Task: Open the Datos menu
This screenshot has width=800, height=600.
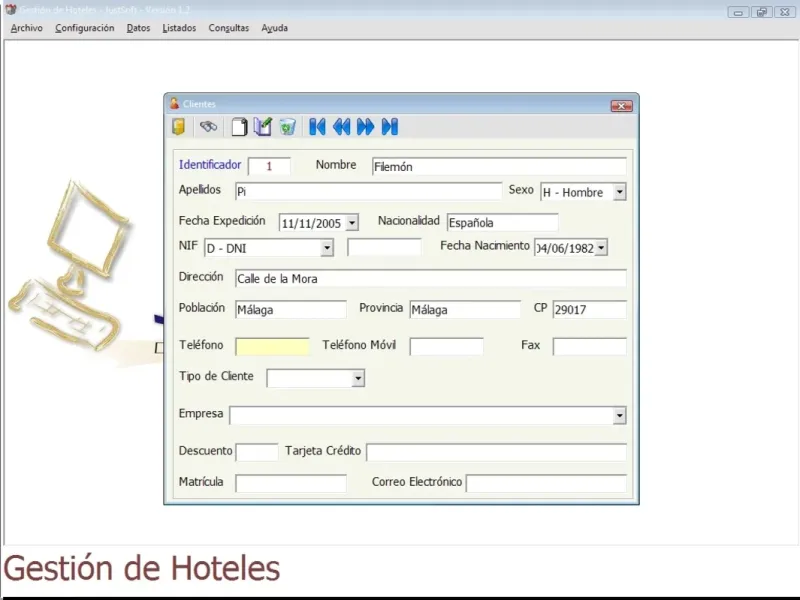Action: click(x=138, y=28)
